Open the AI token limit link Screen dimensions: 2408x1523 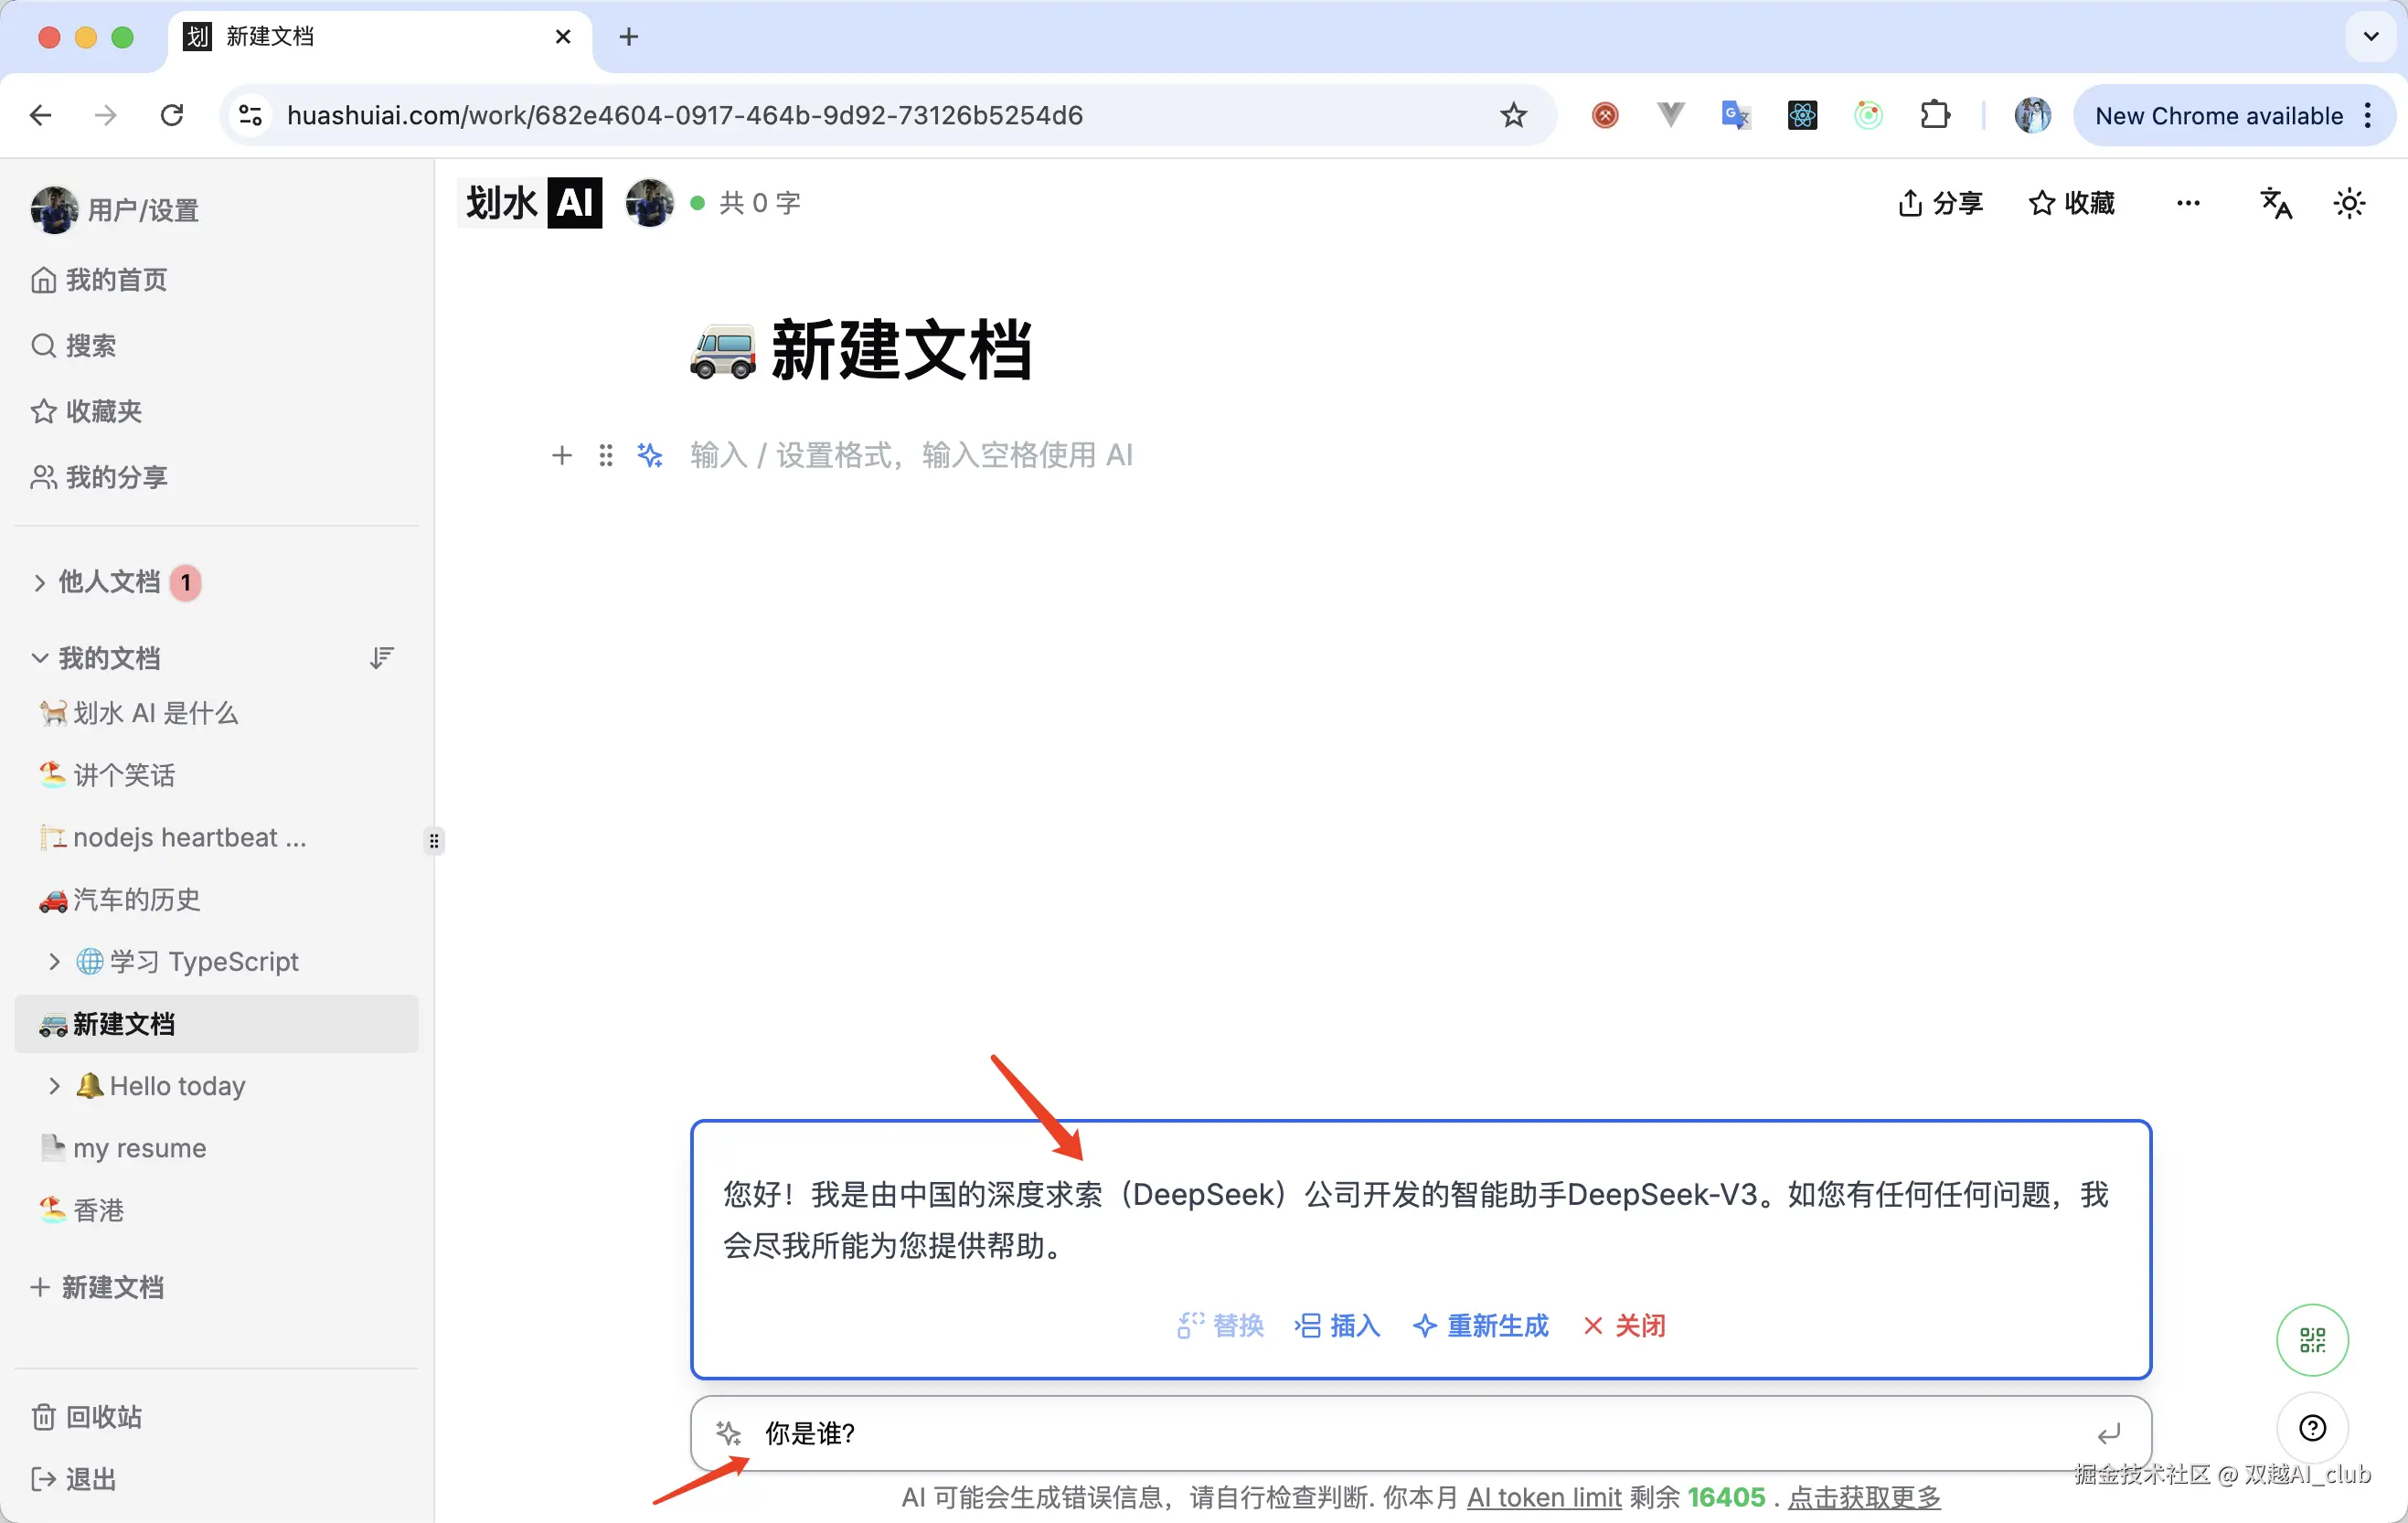point(1544,1497)
